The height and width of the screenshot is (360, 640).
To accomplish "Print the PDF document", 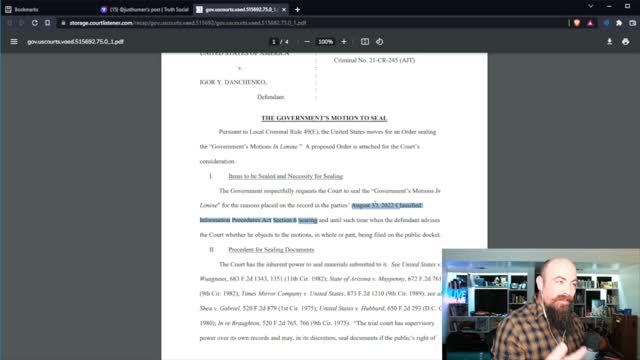I will 625,42.
